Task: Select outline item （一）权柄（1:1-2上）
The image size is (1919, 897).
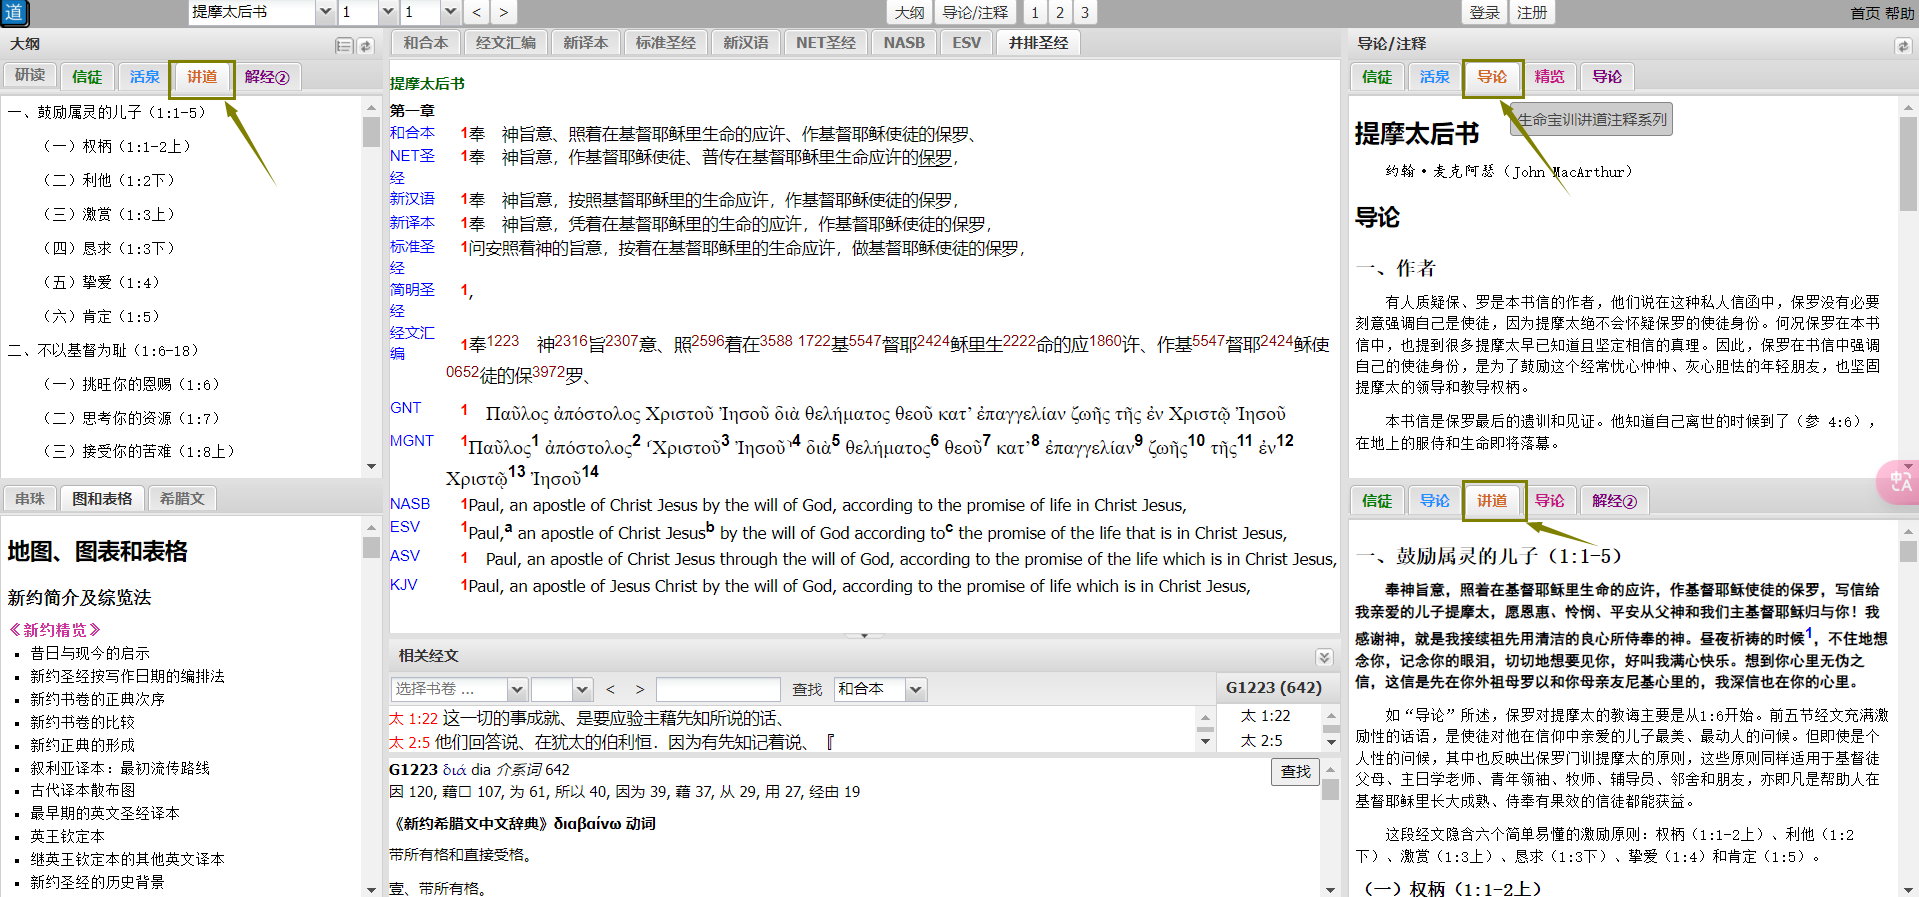Action: [x=116, y=146]
